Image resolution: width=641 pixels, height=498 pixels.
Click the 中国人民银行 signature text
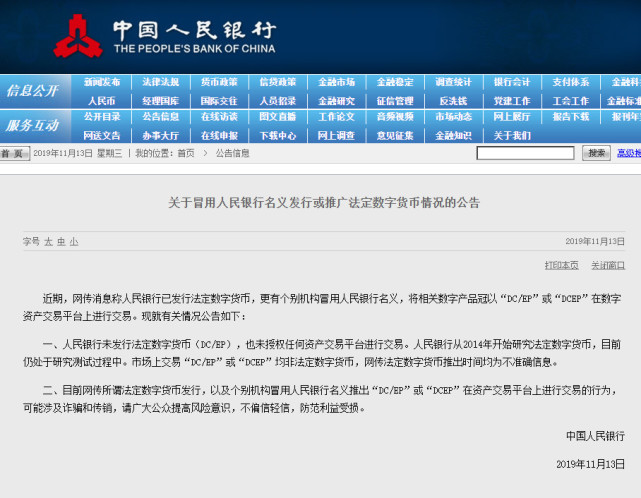(595, 436)
